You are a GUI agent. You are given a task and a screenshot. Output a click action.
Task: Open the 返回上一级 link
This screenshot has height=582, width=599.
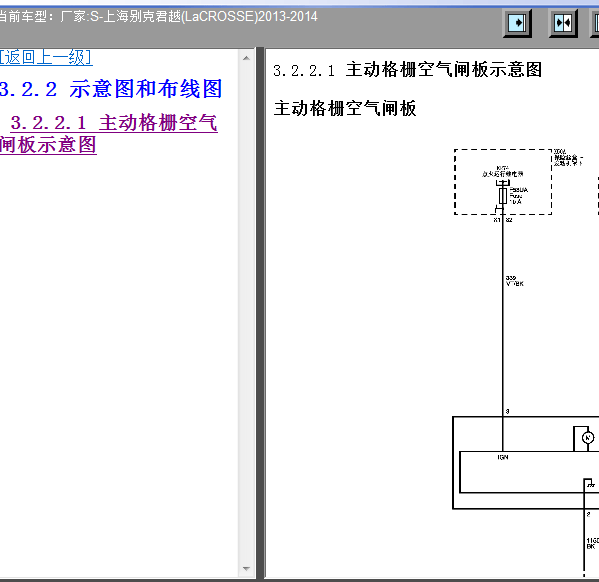coord(46,58)
